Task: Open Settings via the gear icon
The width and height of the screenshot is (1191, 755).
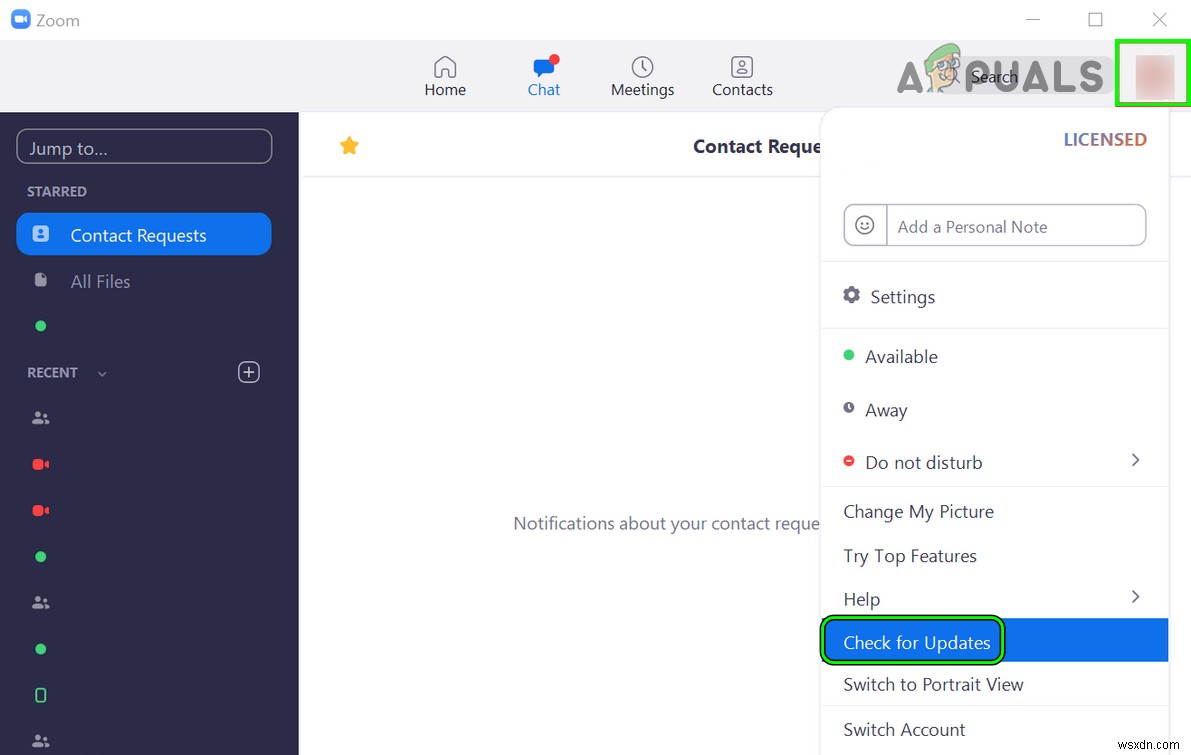Action: click(852, 296)
